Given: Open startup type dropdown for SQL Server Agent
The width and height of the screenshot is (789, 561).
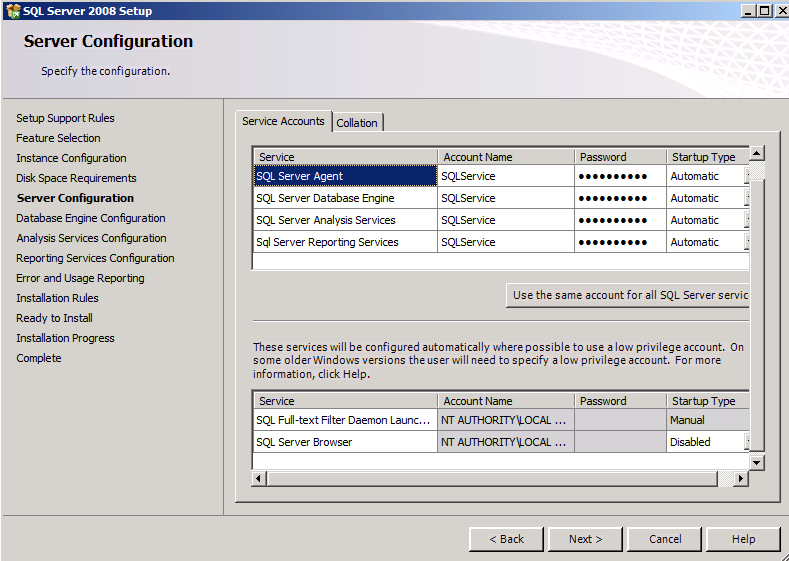Looking at the screenshot, I should pos(747,176).
